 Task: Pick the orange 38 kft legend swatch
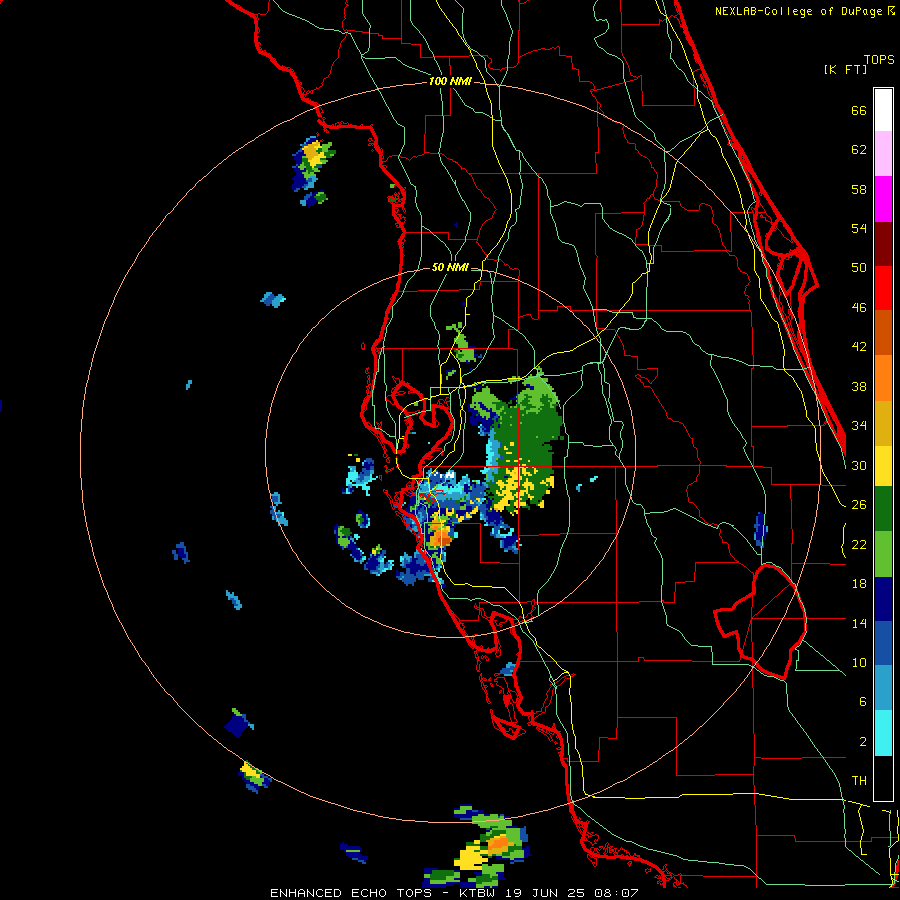[x=883, y=377]
